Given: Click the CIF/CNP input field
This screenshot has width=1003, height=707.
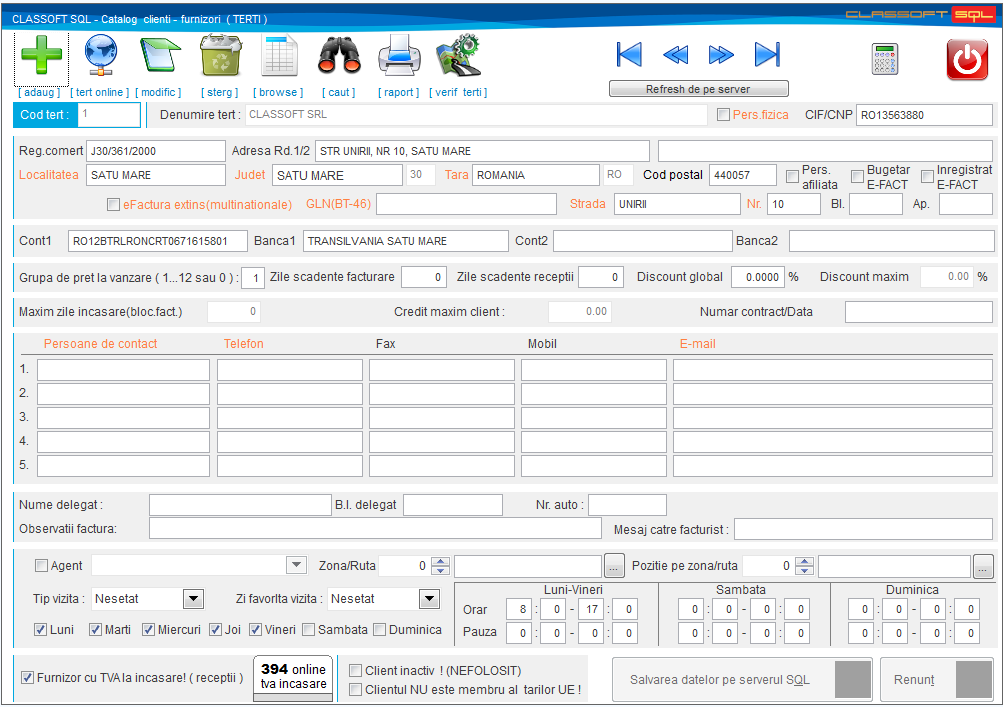Looking at the screenshot, I should 924,115.
